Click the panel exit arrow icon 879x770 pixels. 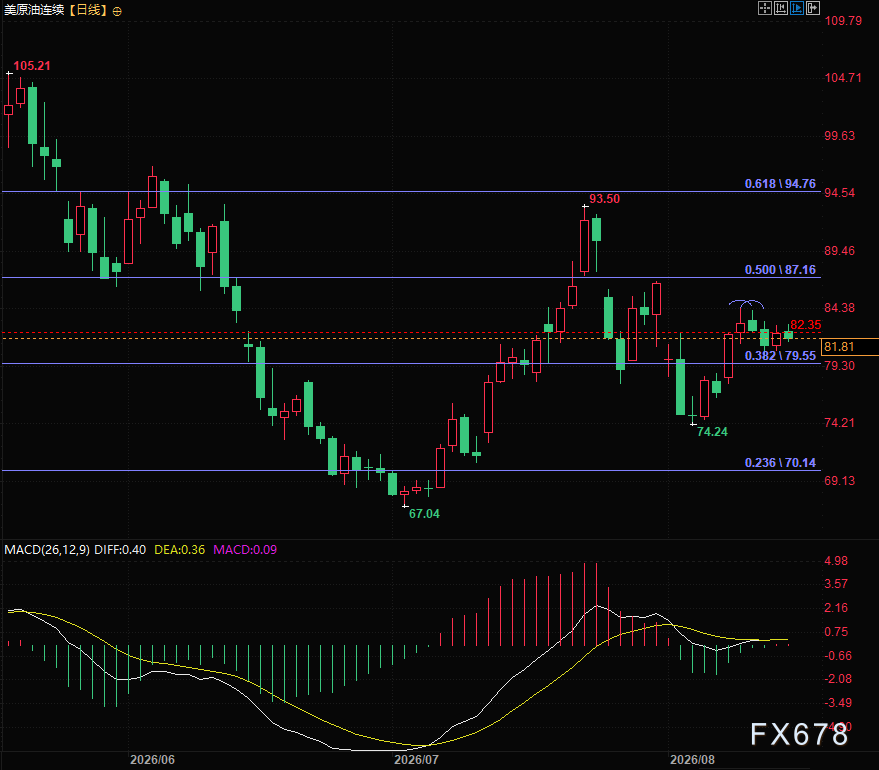(813, 8)
